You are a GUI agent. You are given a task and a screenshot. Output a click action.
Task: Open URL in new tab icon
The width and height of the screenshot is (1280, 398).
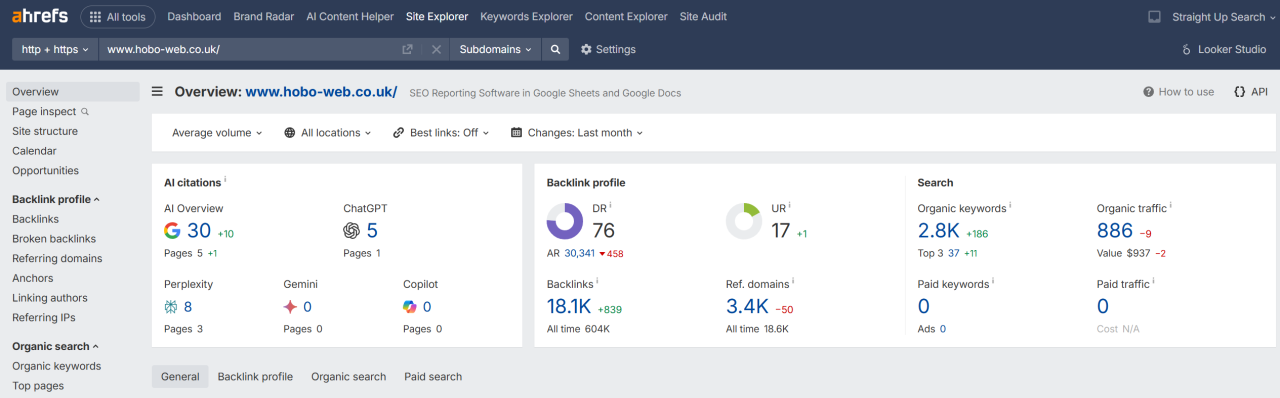[407, 49]
